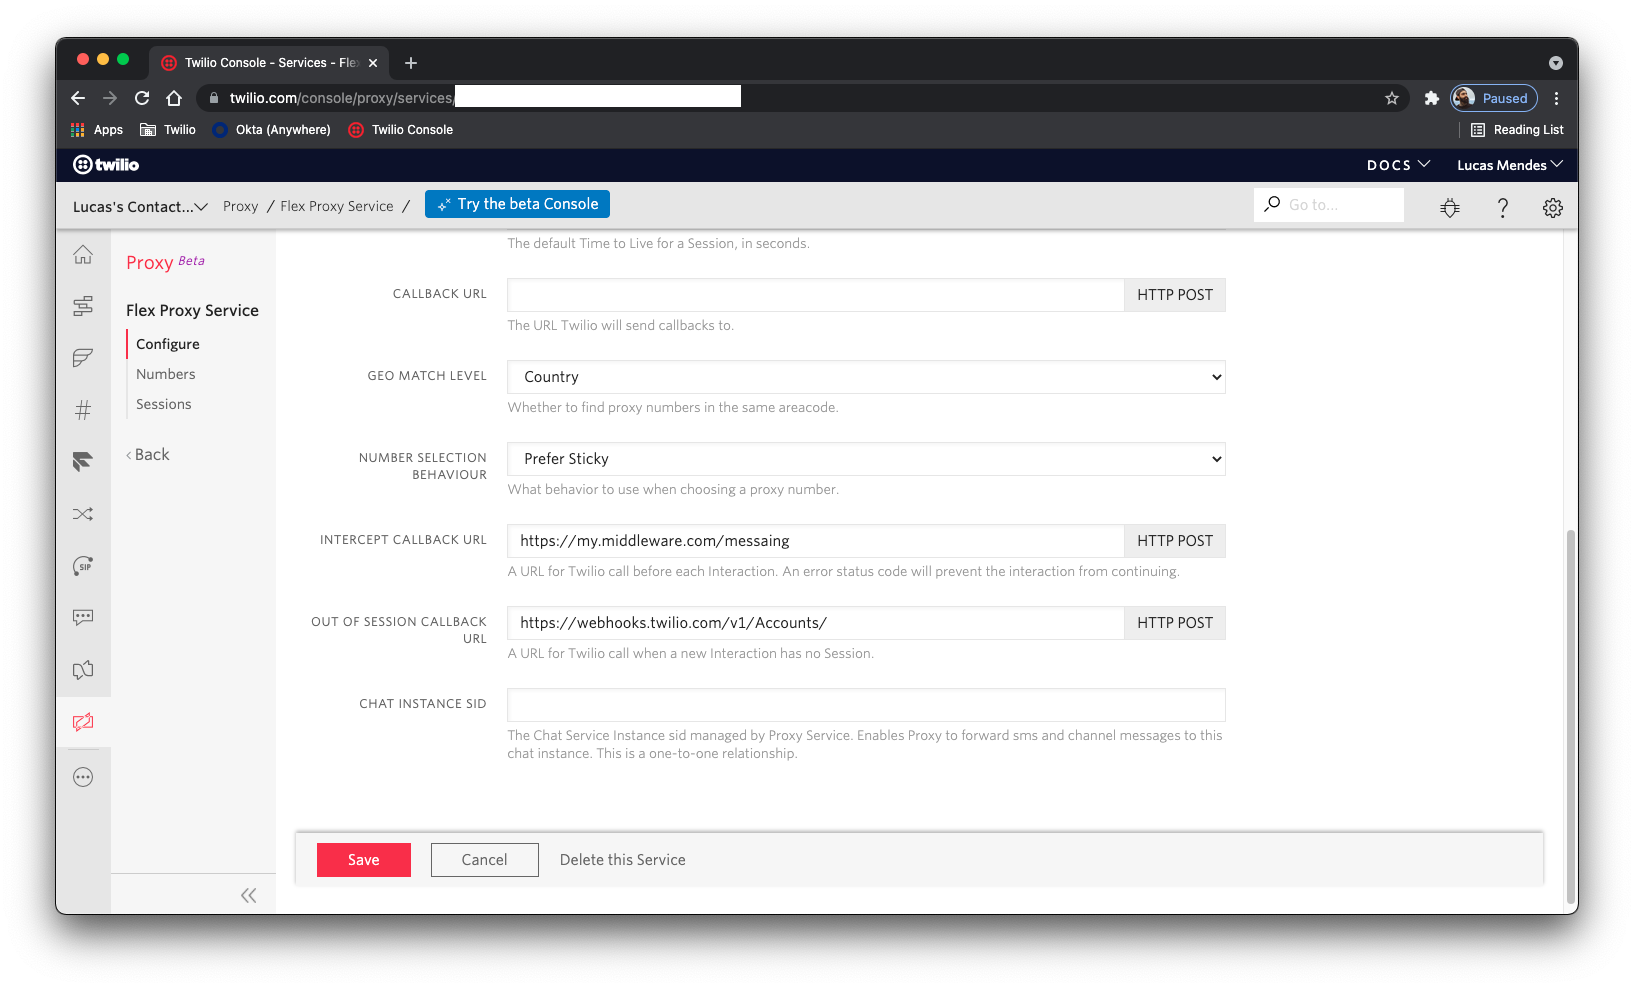Click Try the beta Console button
The height and width of the screenshot is (988, 1634).
coord(517,204)
